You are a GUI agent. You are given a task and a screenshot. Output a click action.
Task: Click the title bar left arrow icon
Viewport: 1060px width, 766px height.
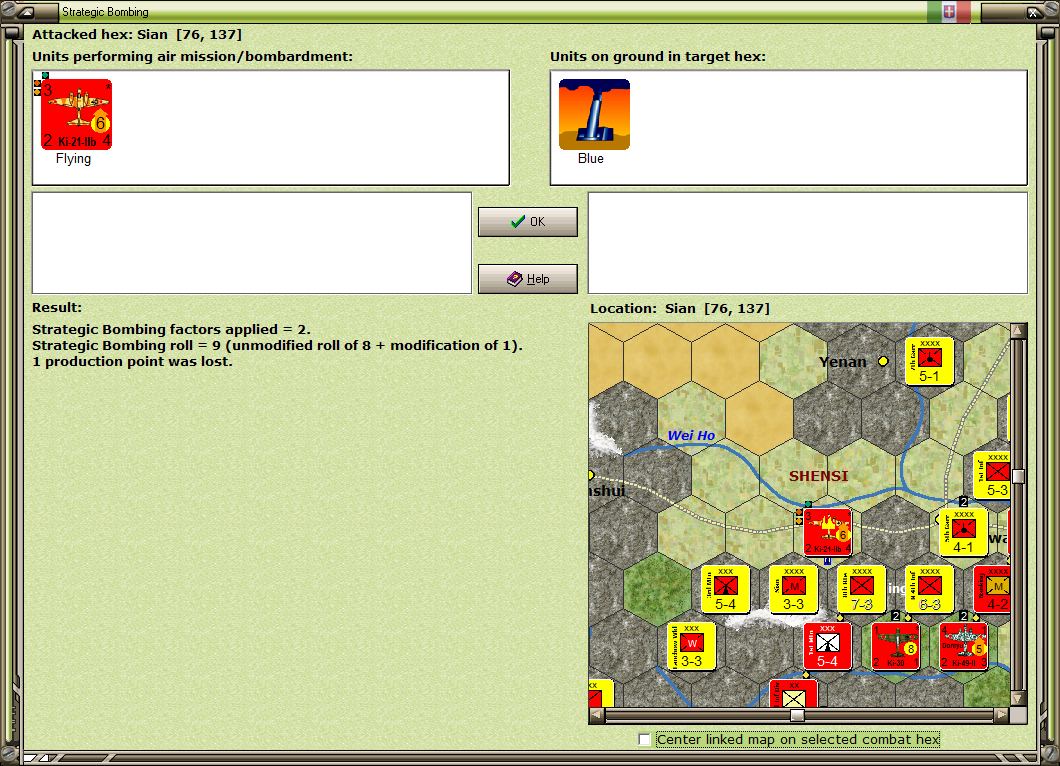coord(25,11)
